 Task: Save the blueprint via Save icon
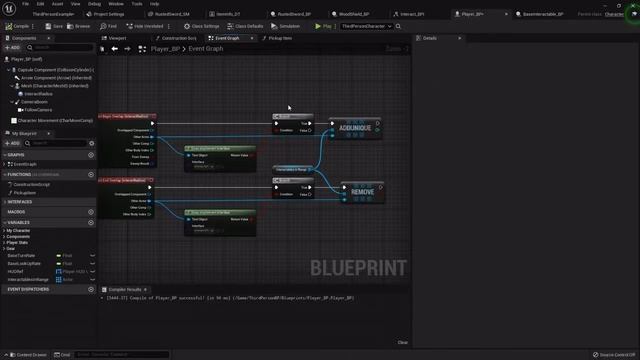[48, 26]
